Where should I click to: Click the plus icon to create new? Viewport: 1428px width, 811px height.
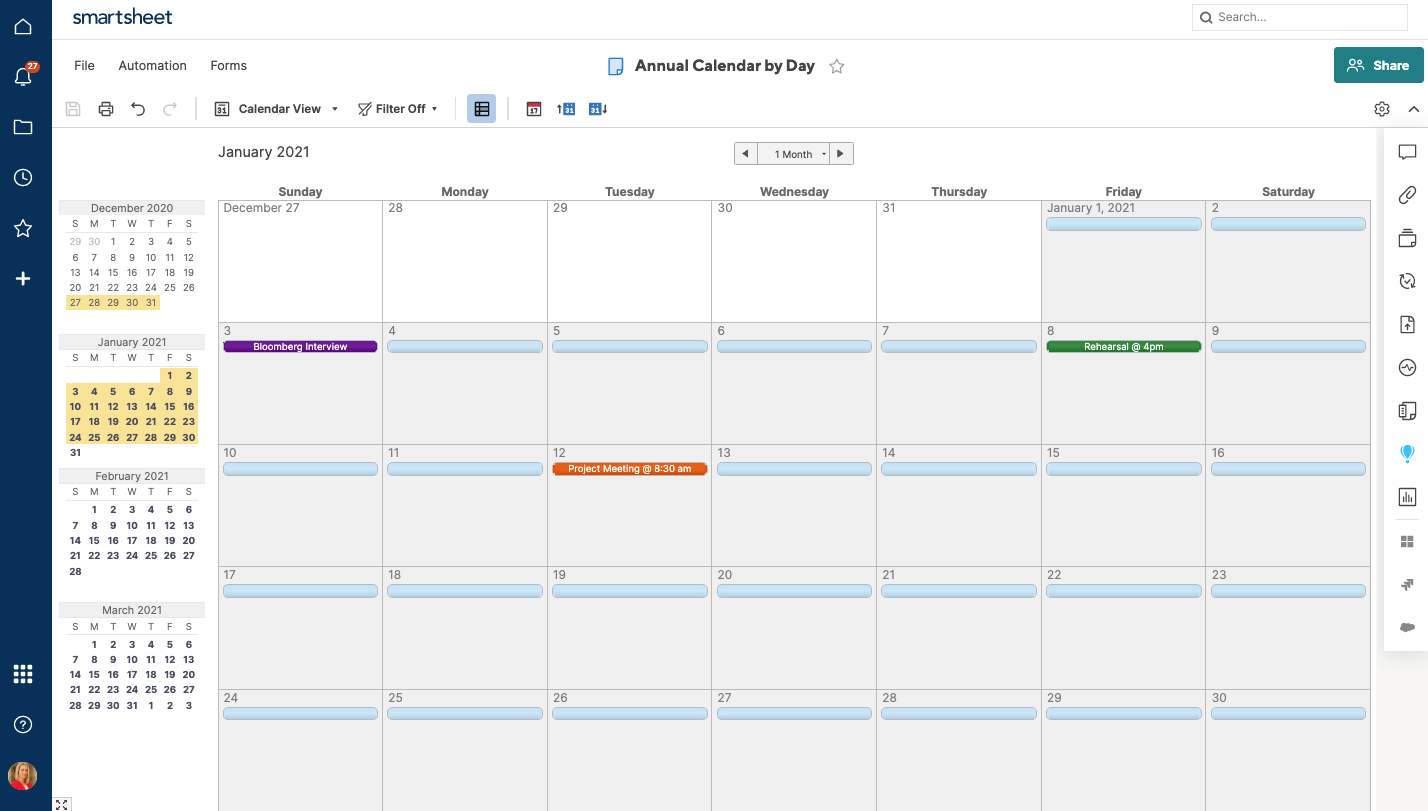click(23, 279)
